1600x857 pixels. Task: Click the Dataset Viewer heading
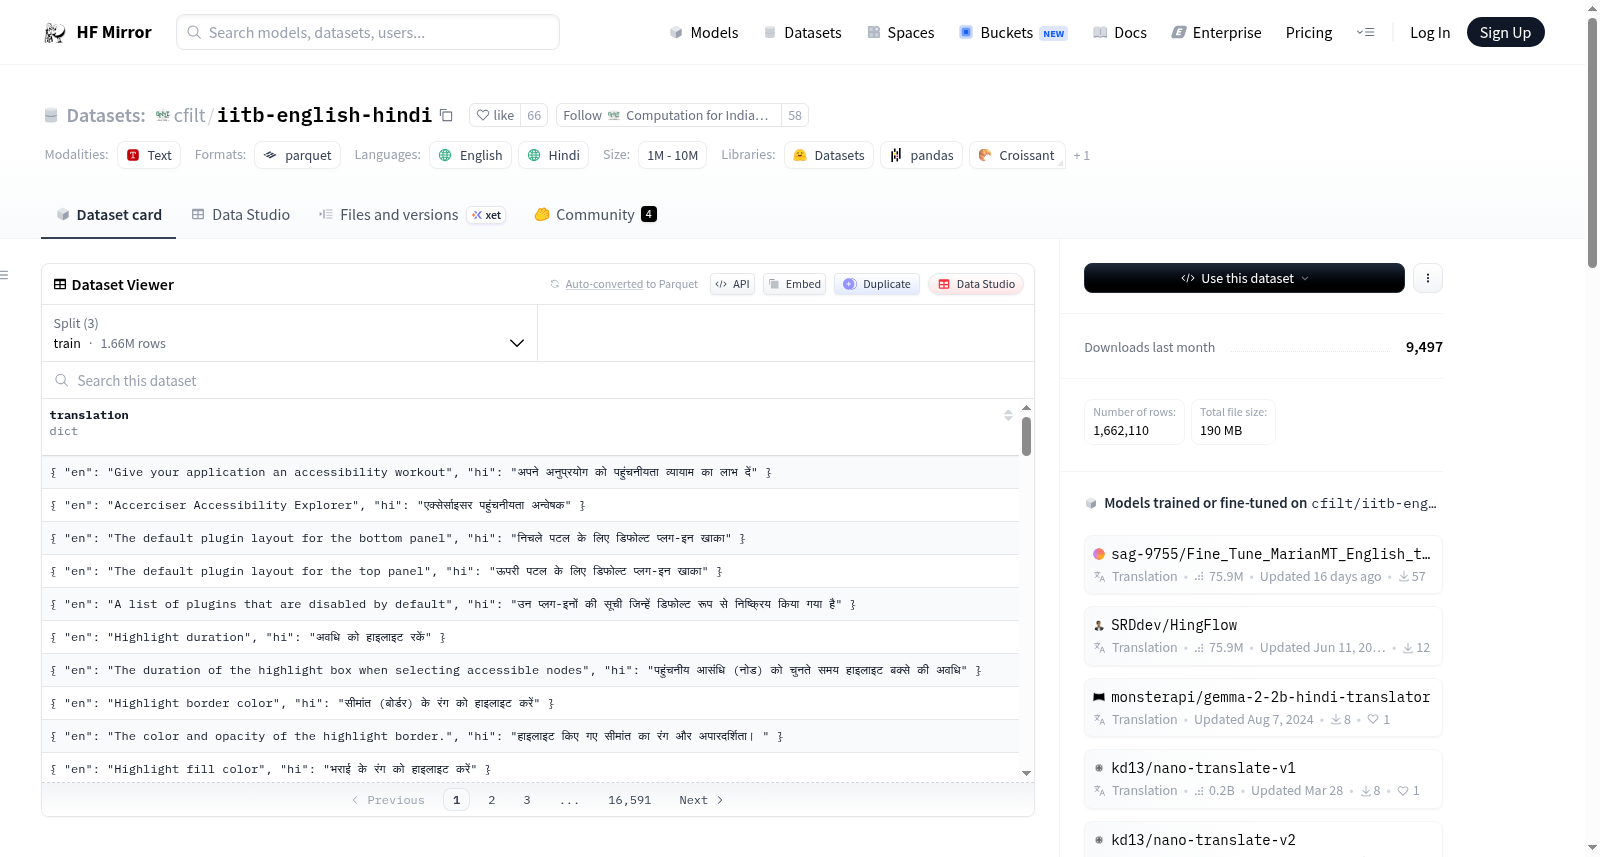(x=122, y=285)
